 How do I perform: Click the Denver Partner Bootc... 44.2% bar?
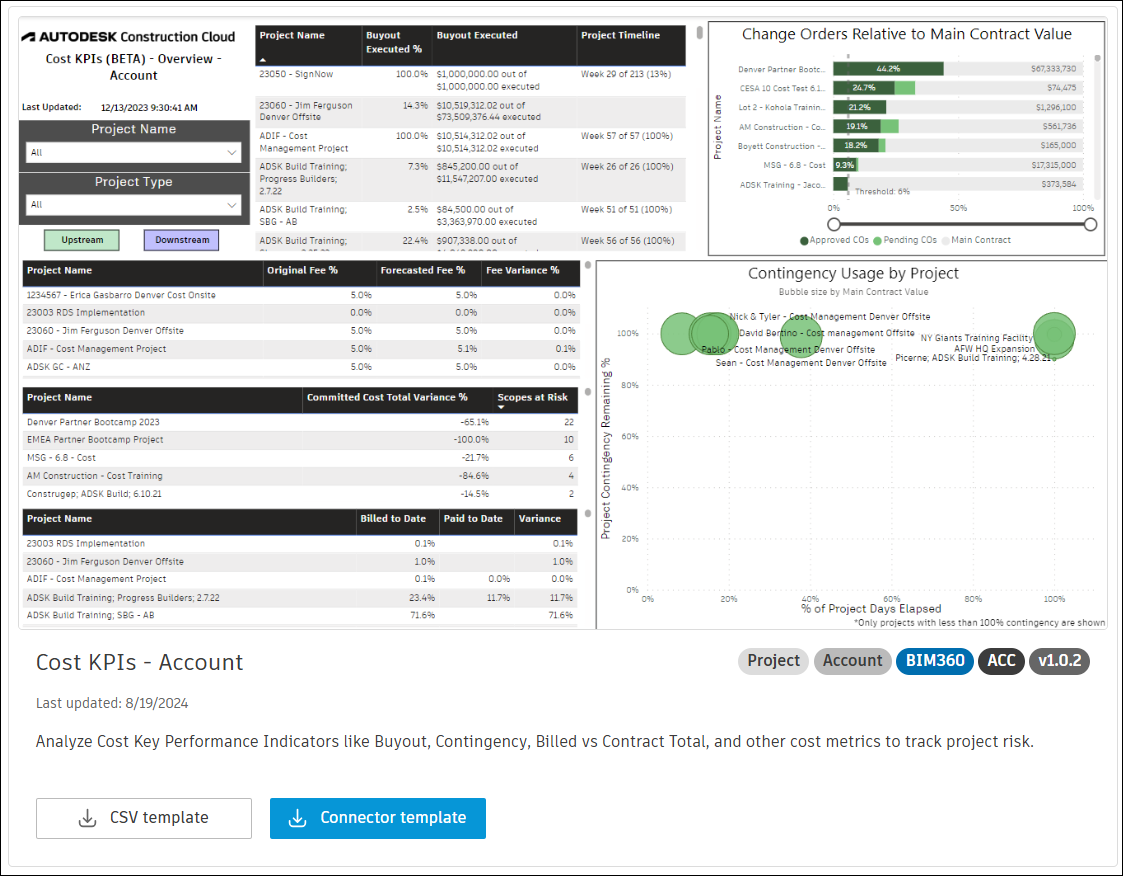pos(888,69)
